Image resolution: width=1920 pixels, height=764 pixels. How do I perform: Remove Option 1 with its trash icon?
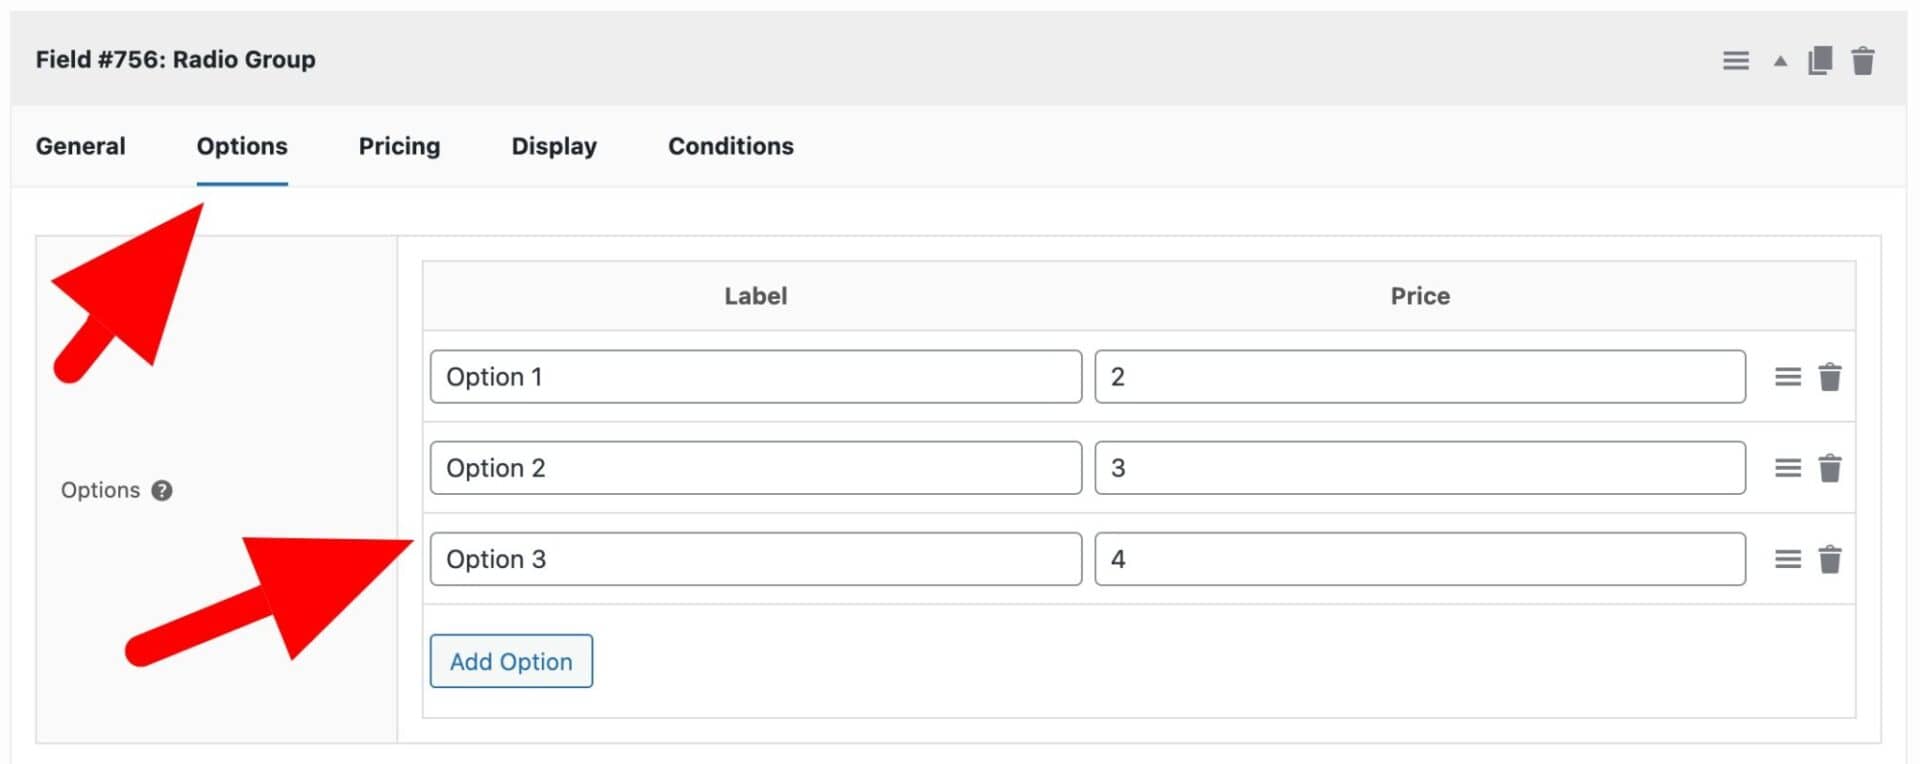coord(1831,376)
